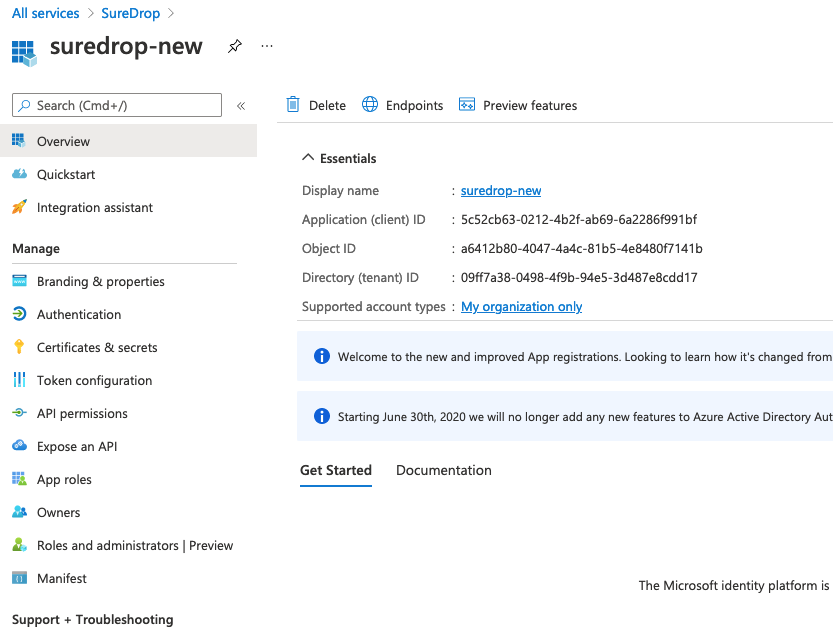Click the Expose an API cloud icon

(19, 446)
